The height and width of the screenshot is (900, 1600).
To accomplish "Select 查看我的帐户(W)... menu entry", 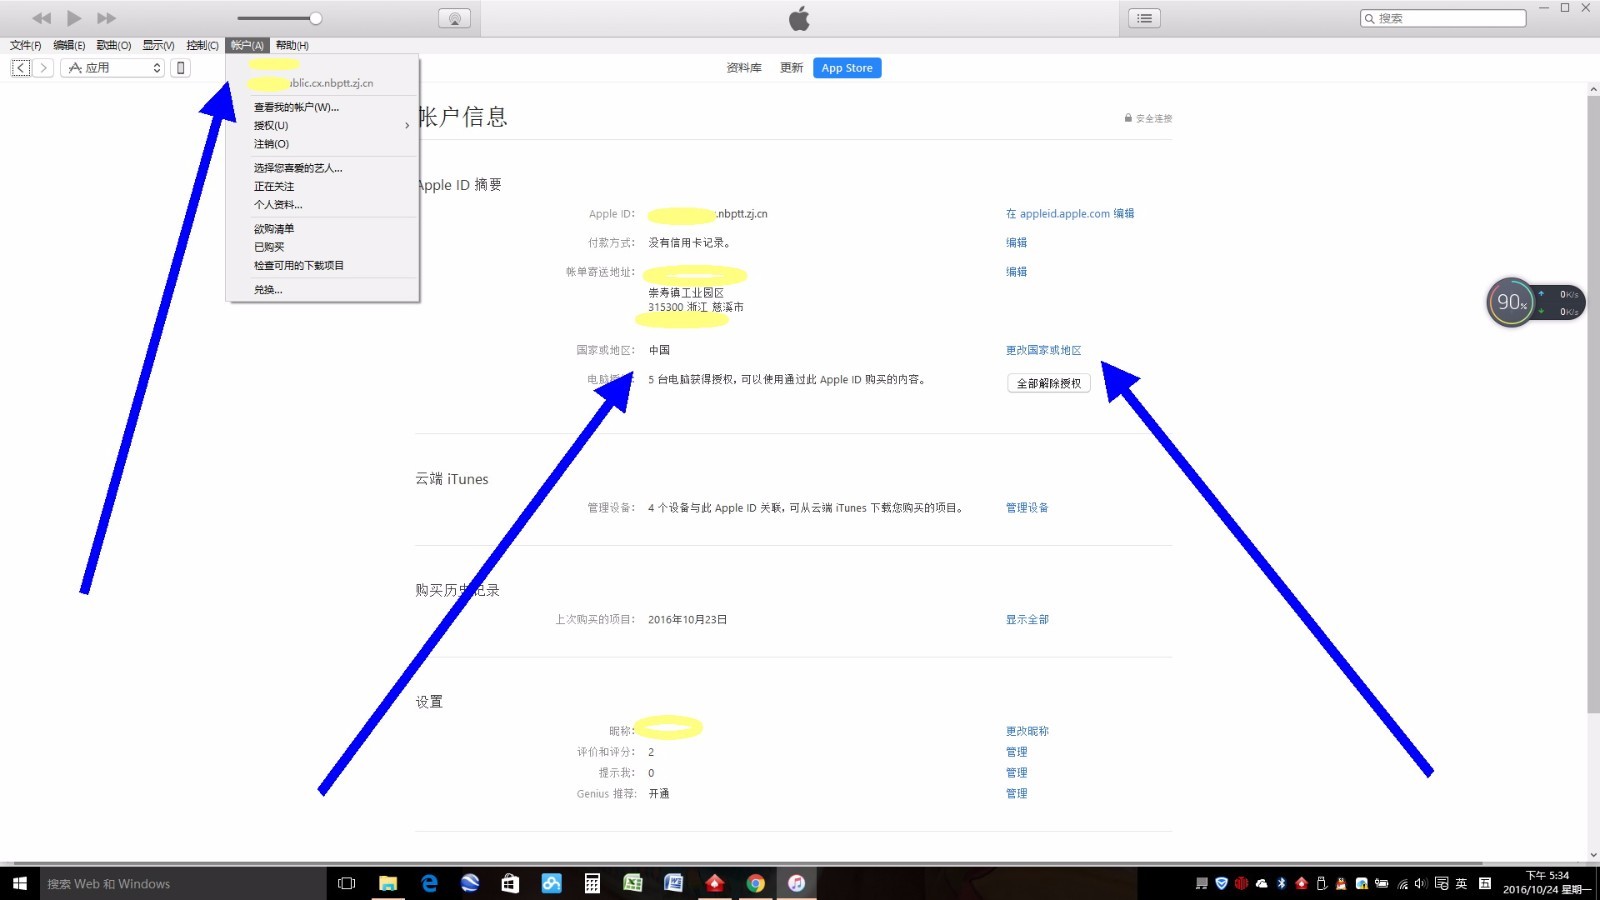I will click(296, 107).
